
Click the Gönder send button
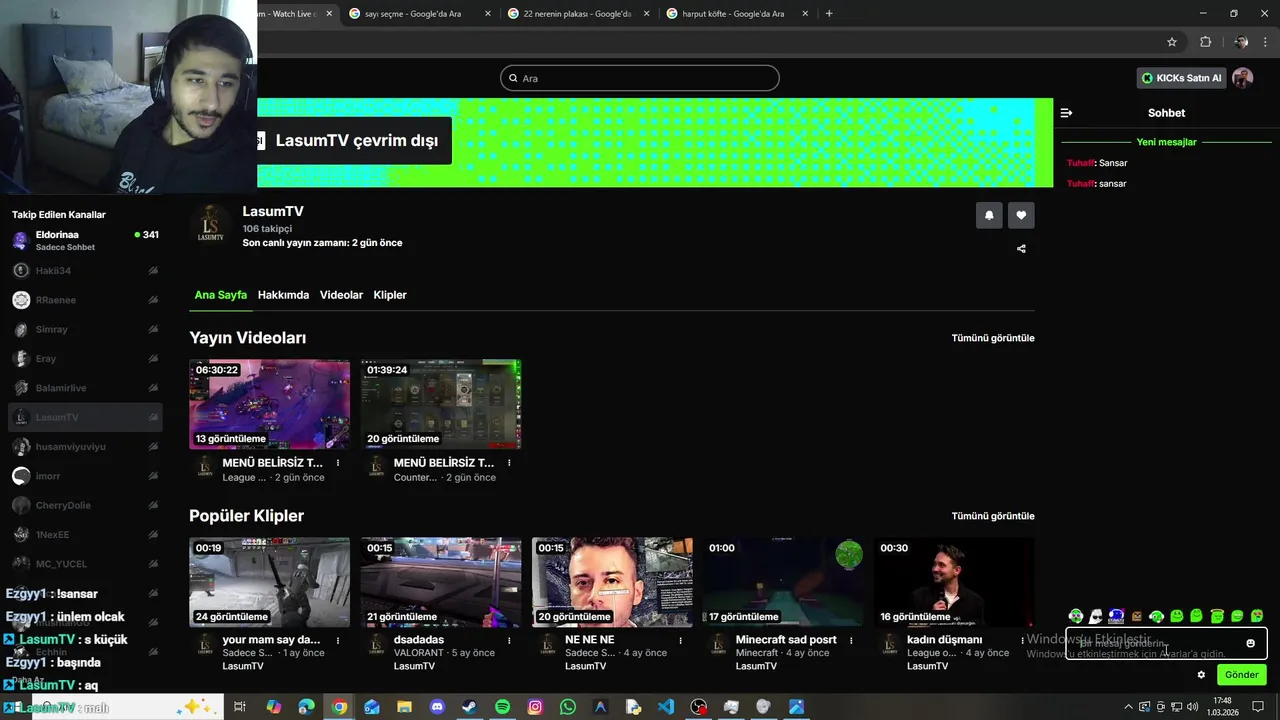(1241, 675)
